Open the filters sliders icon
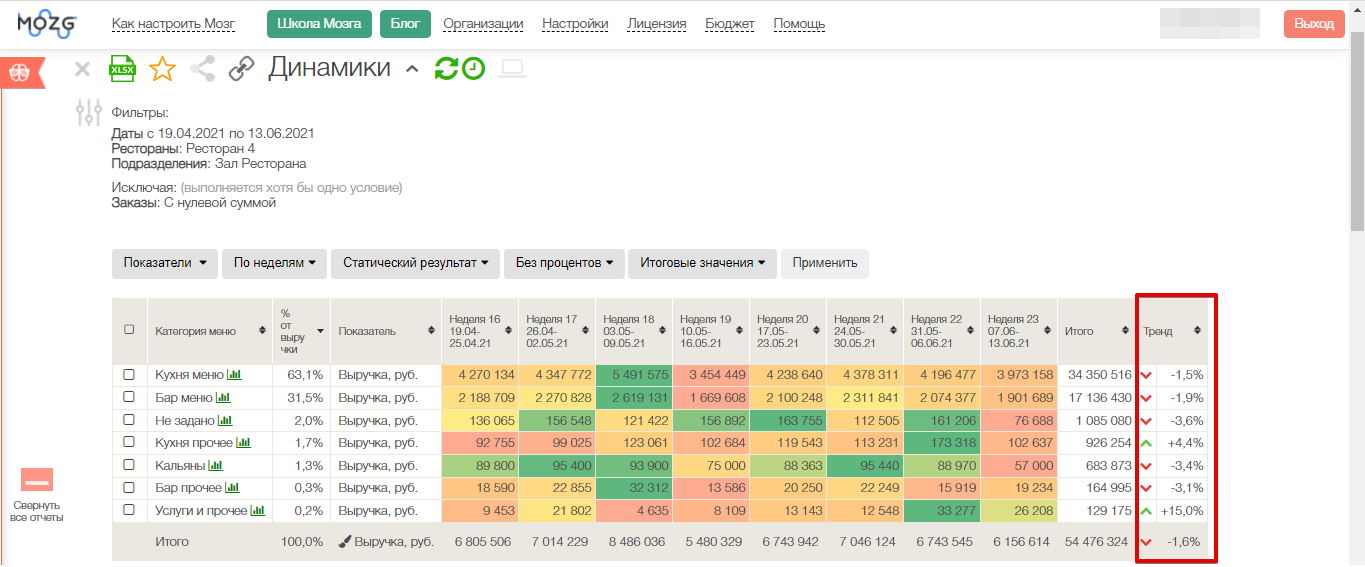Image resolution: width=1365 pixels, height=567 pixels. click(90, 113)
